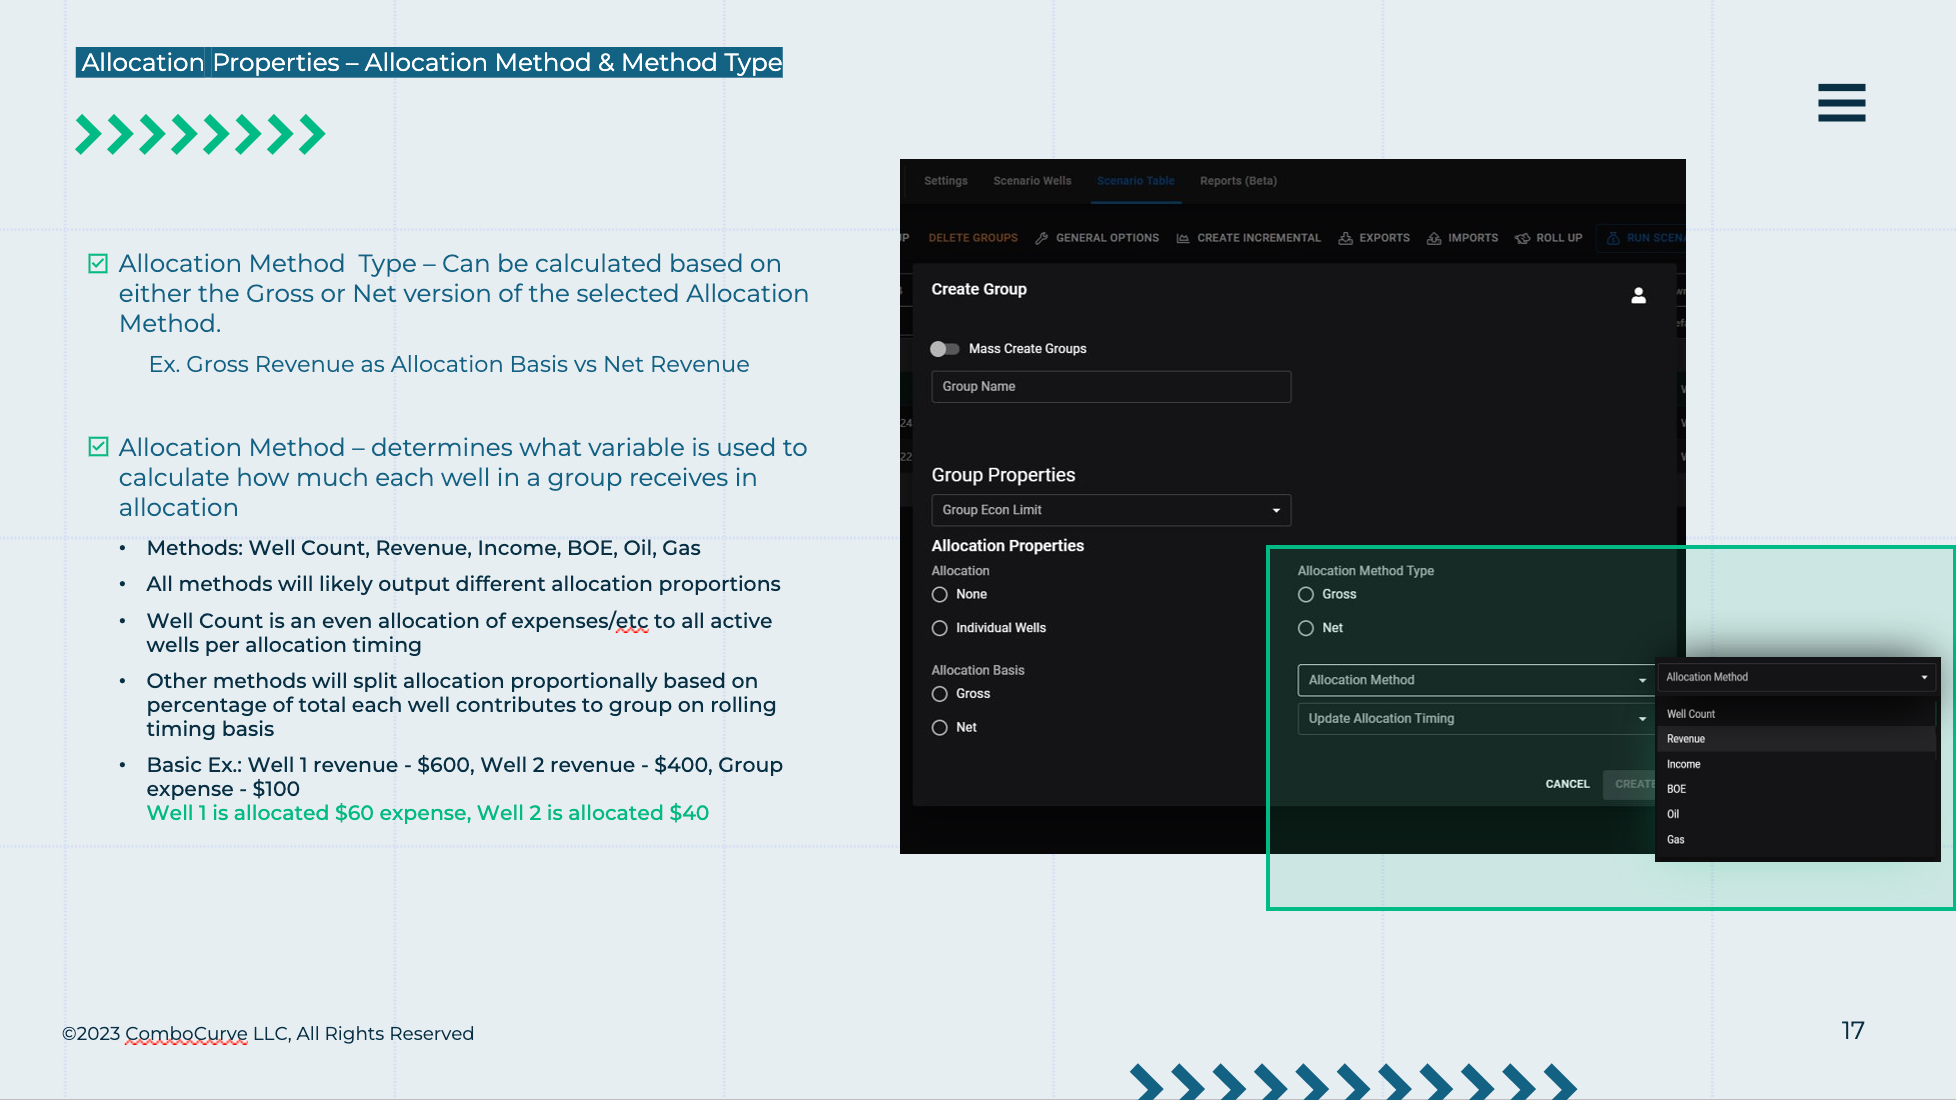Click the Roll Up icon
This screenshot has width=1956, height=1100.
click(x=1522, y=238)
